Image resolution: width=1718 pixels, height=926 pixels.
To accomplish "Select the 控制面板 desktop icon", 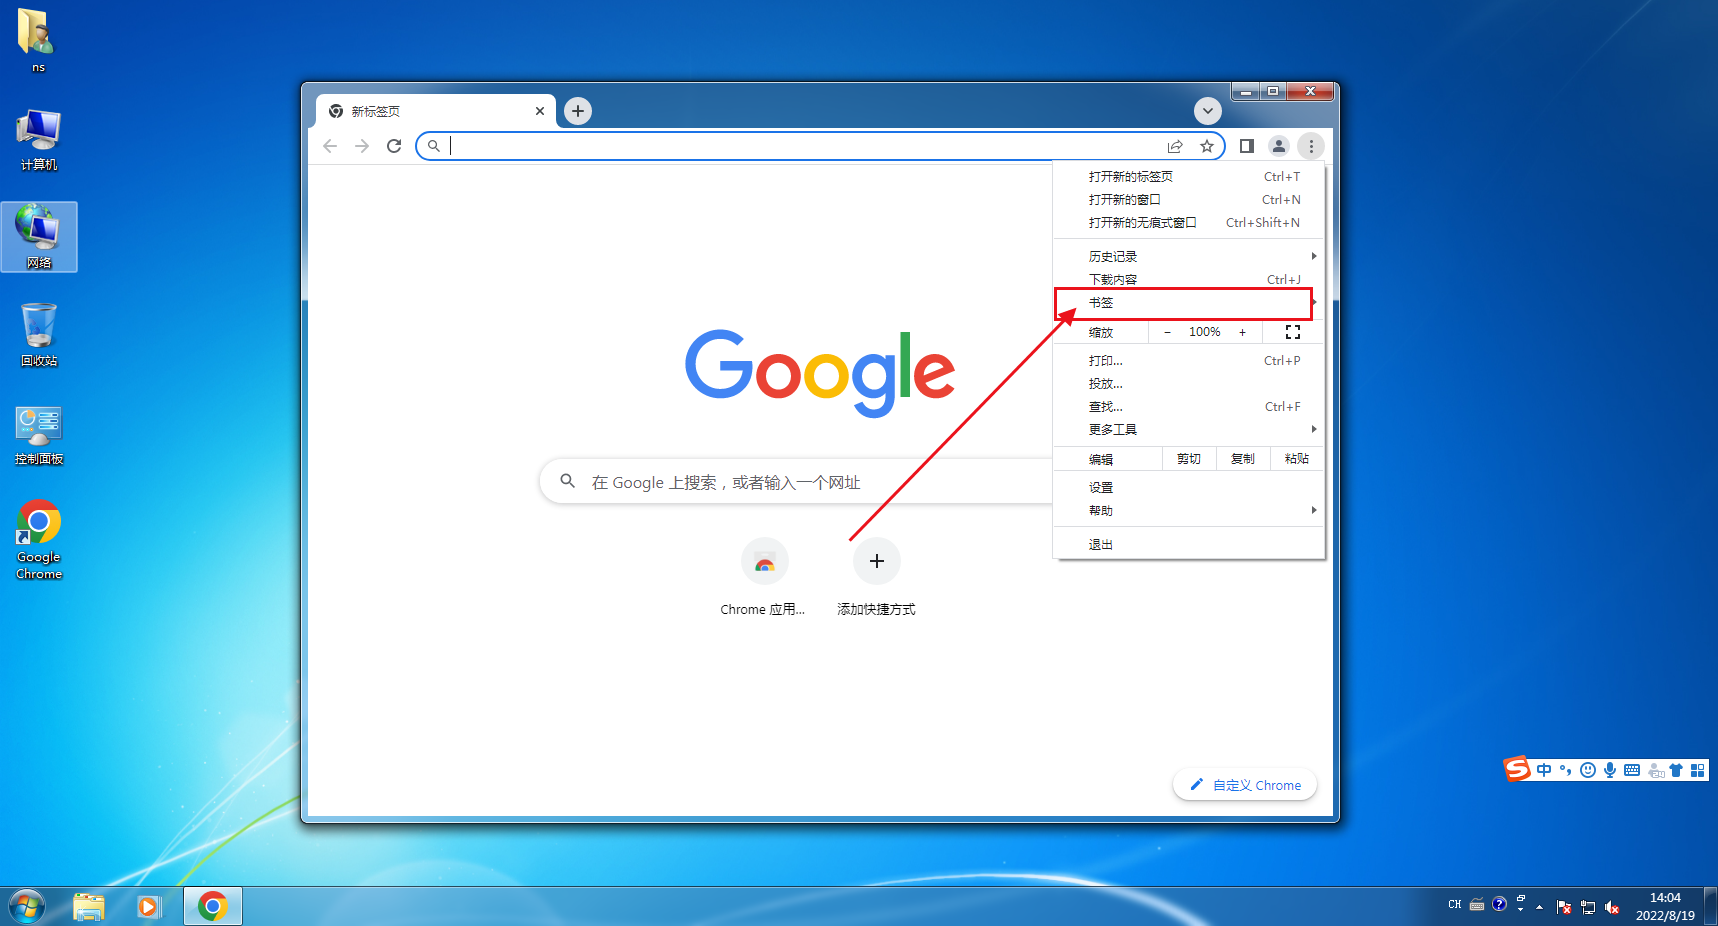I will [x=39, y=436].
